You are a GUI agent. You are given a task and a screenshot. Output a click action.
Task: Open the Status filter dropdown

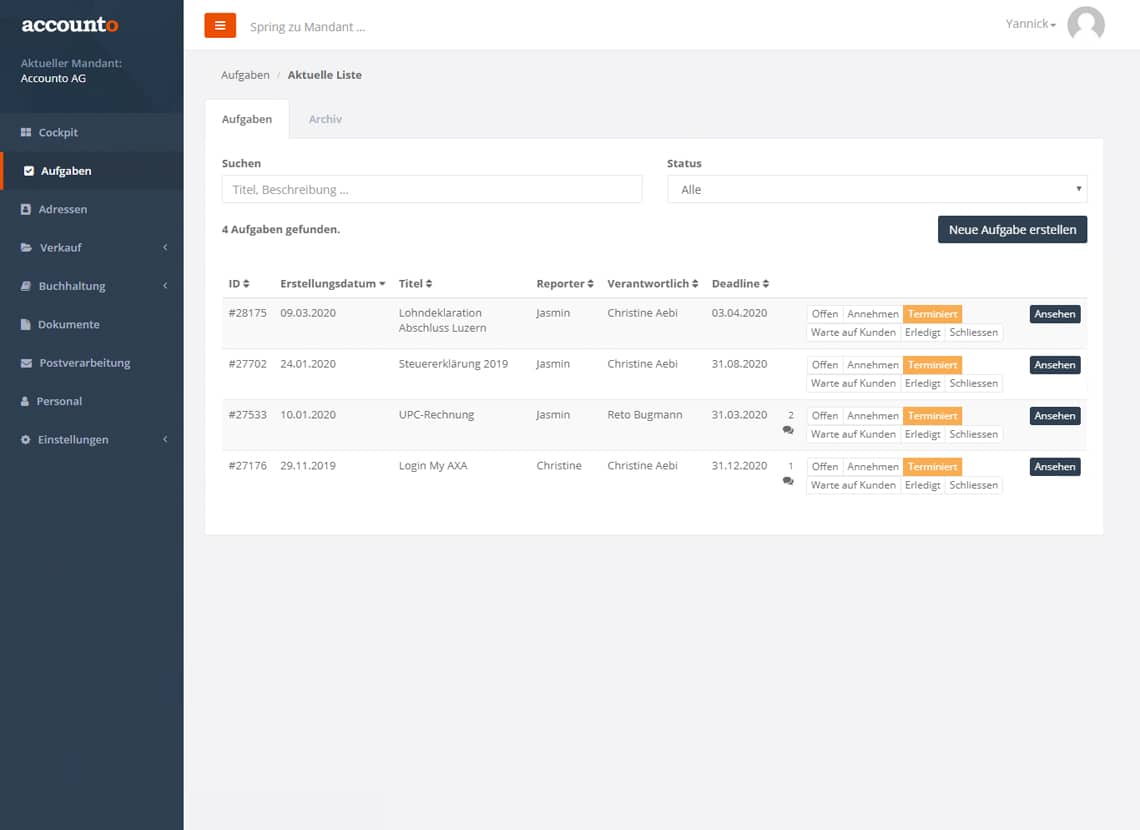877,190
